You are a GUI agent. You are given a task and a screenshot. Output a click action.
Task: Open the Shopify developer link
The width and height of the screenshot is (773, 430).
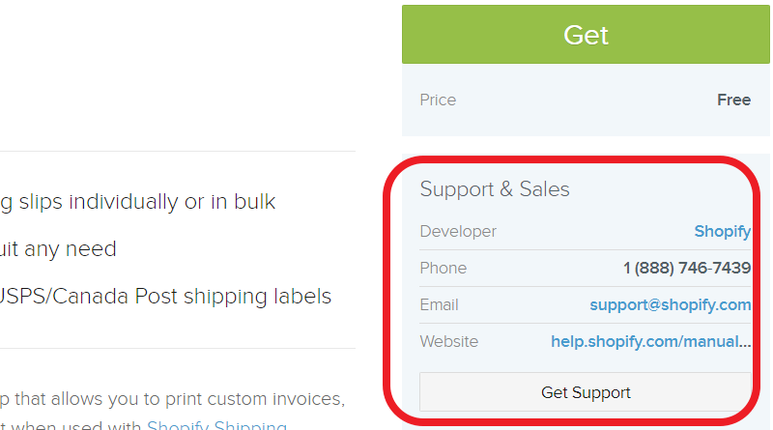click(x=722, y=231)
